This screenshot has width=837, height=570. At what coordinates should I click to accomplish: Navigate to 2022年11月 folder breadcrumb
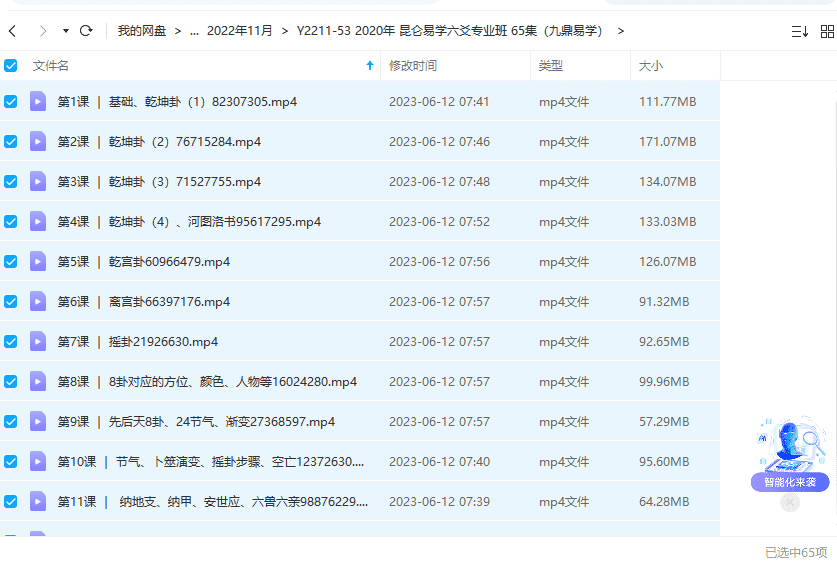239,31
